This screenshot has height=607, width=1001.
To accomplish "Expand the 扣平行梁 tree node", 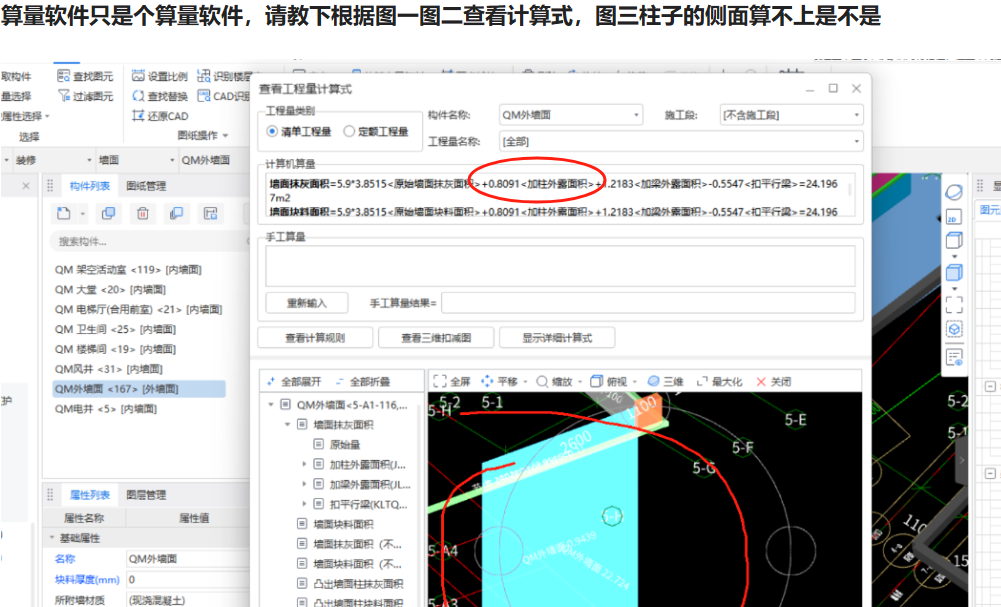I will pos(304,504).
